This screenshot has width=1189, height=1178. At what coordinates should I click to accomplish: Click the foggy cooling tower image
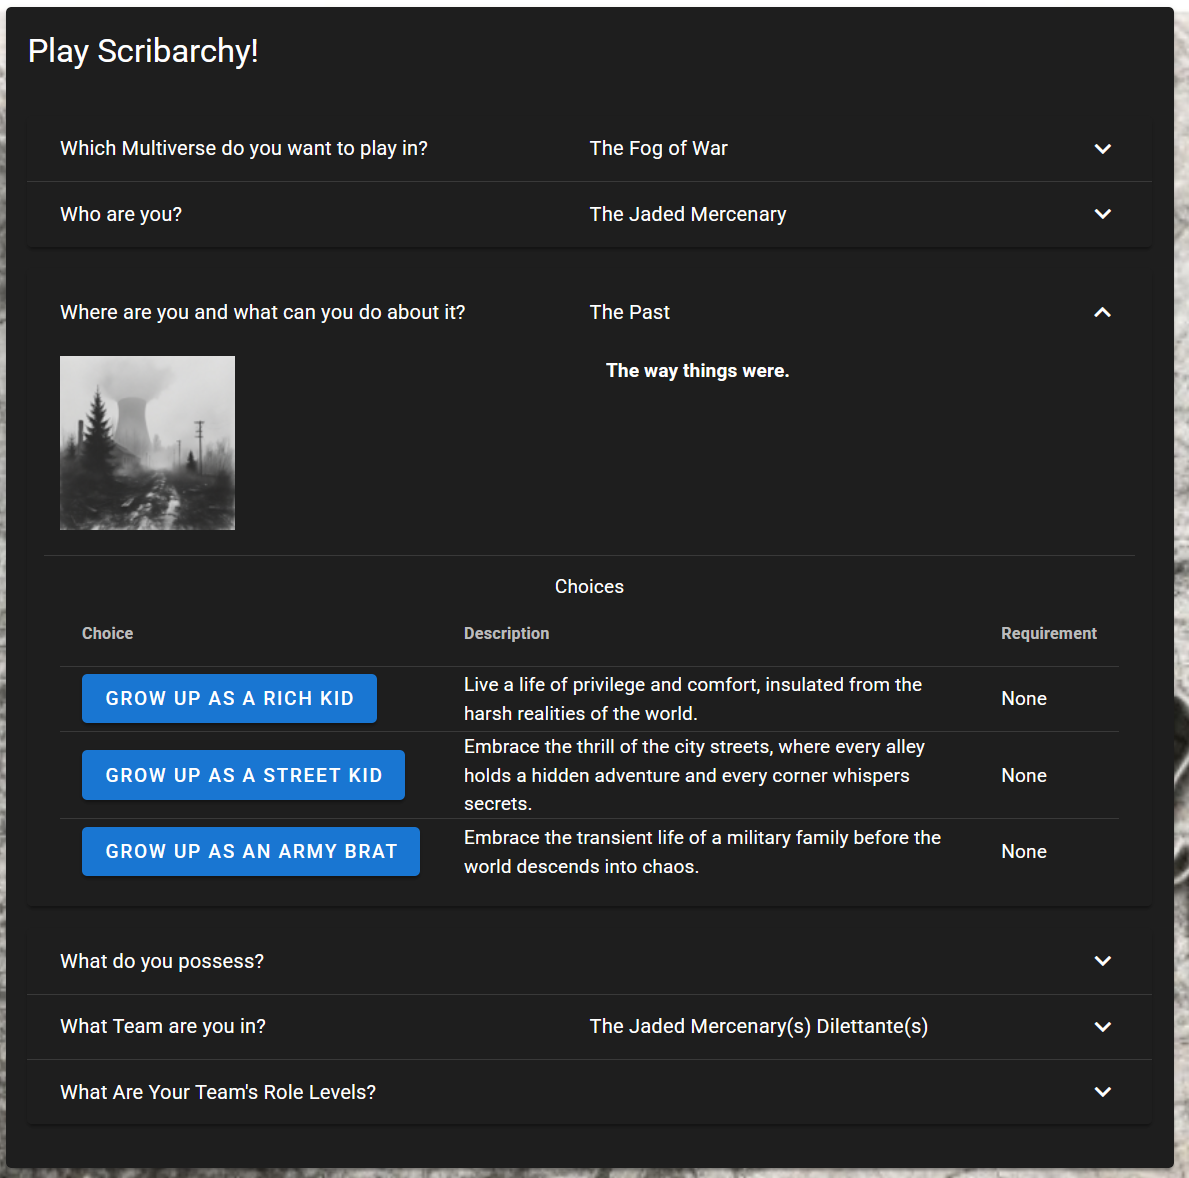click(147, 443)
